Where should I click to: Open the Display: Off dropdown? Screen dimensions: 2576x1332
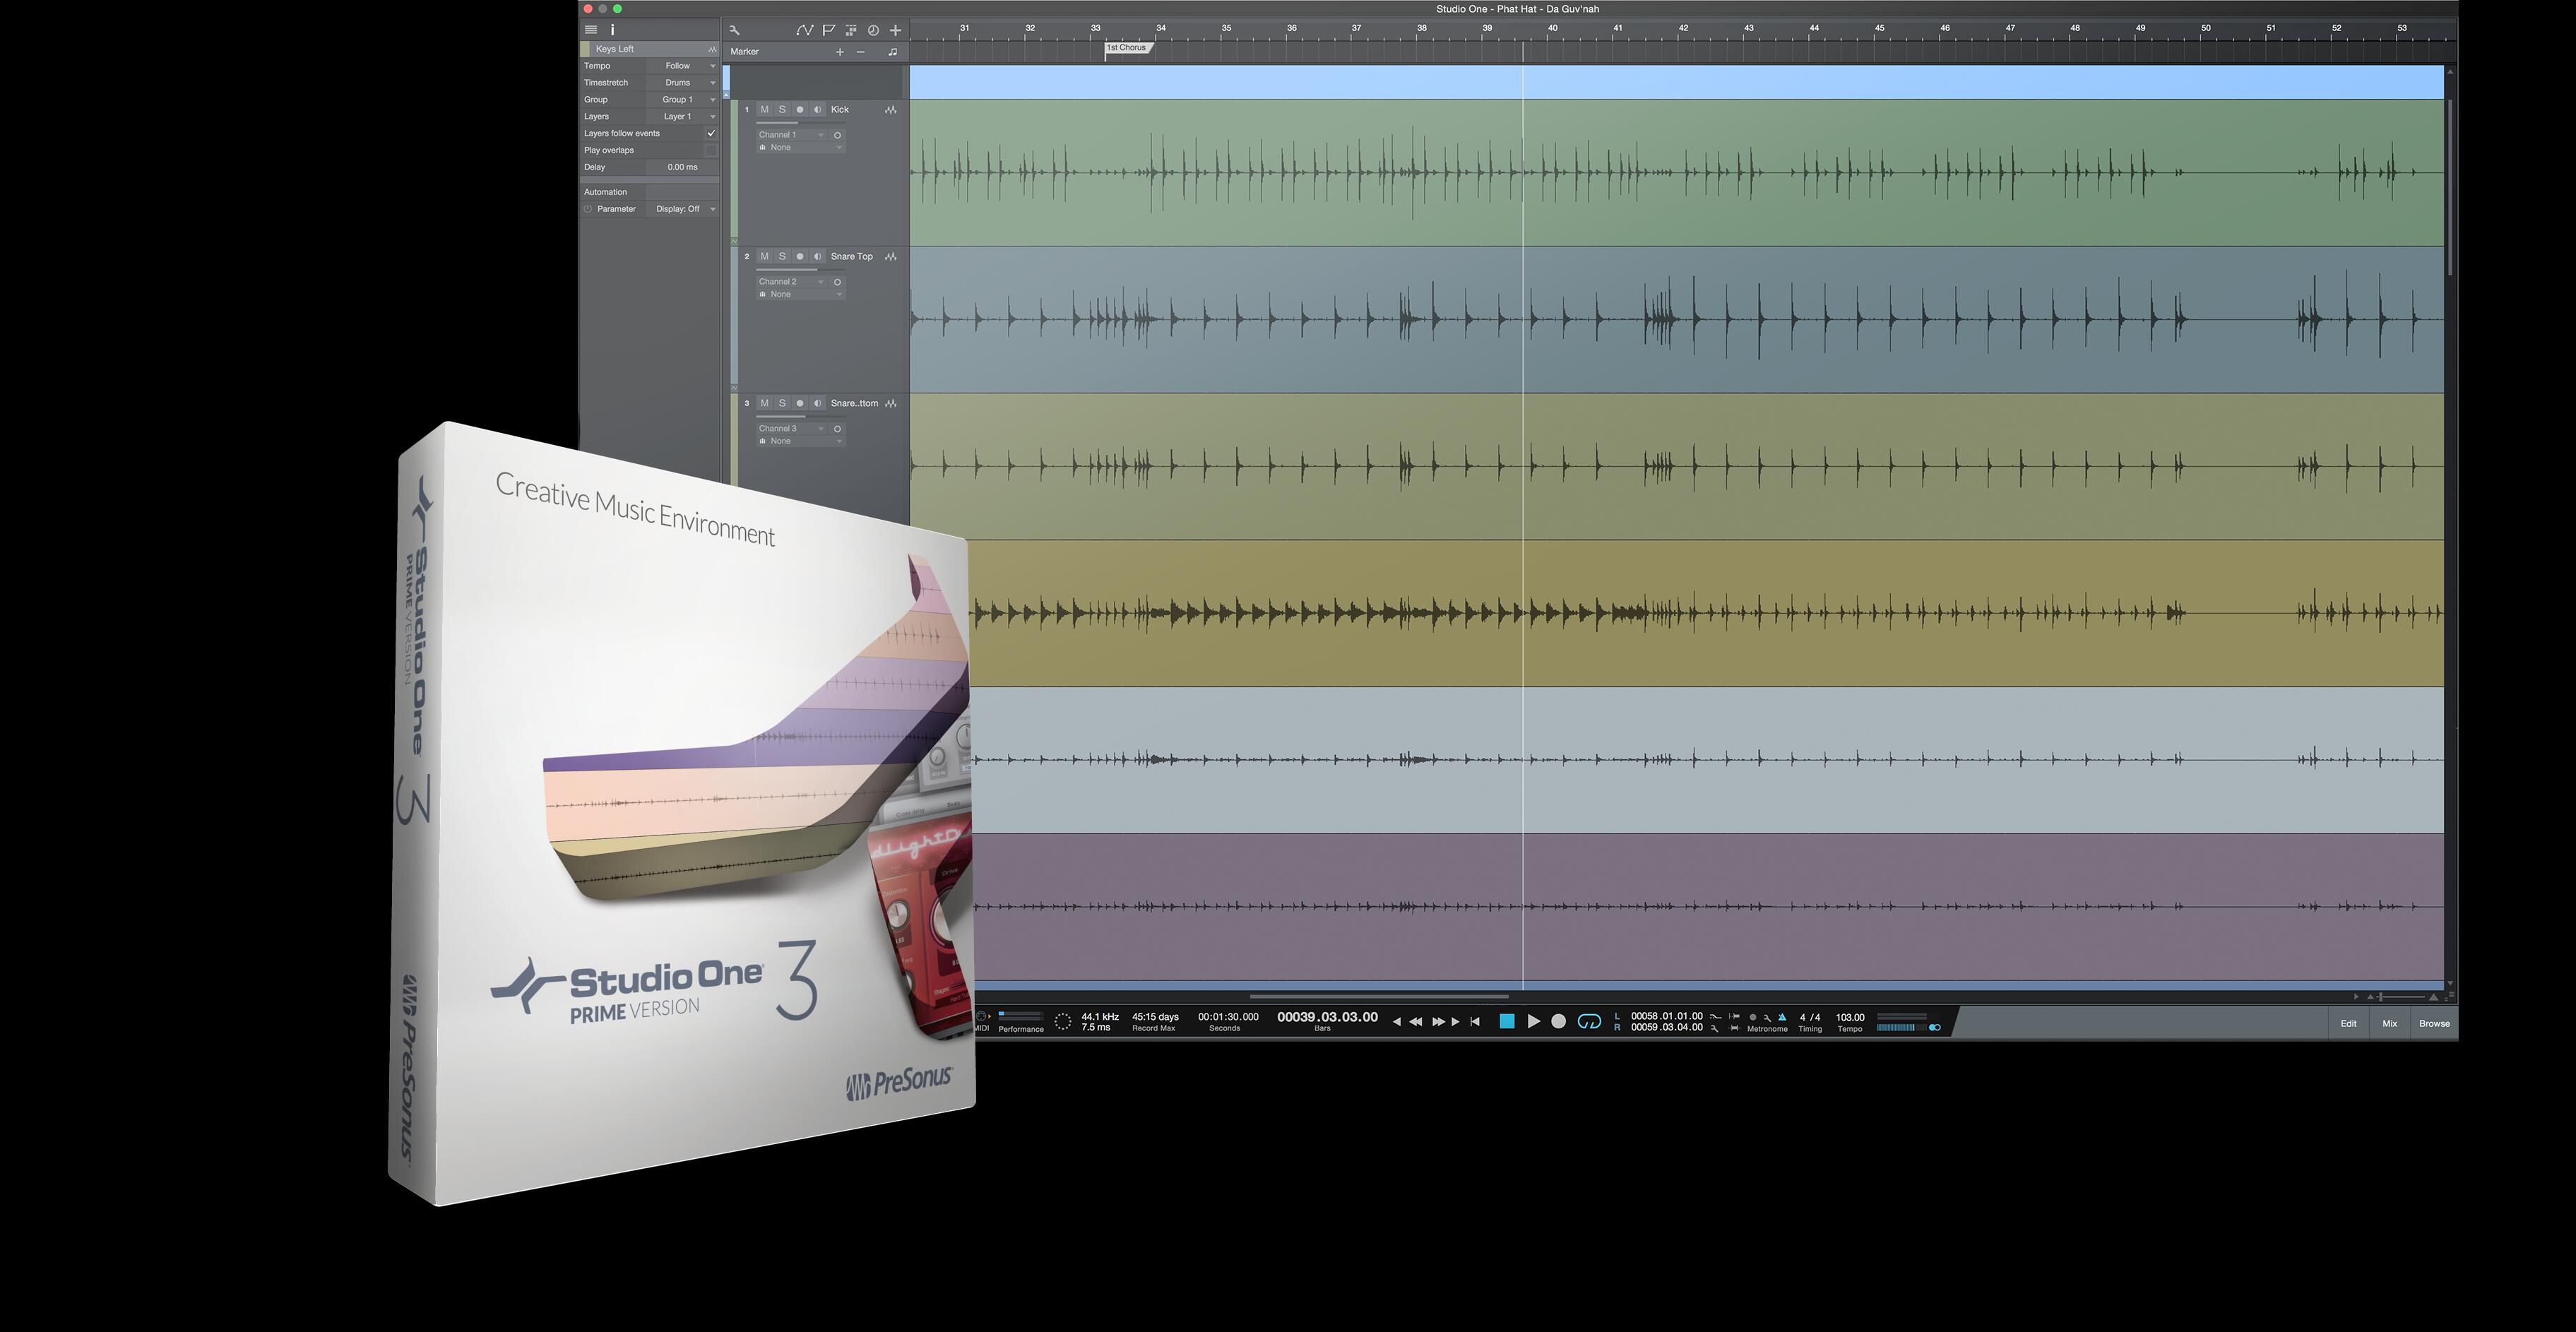(683, 209)
